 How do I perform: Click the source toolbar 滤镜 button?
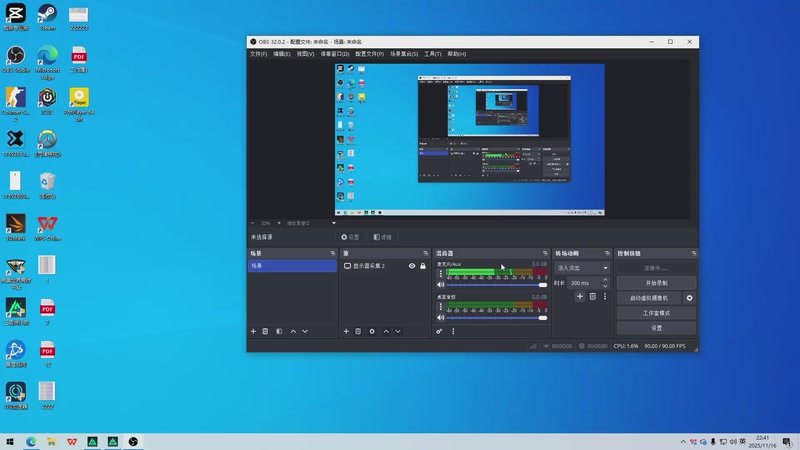(x=382, y=237)
